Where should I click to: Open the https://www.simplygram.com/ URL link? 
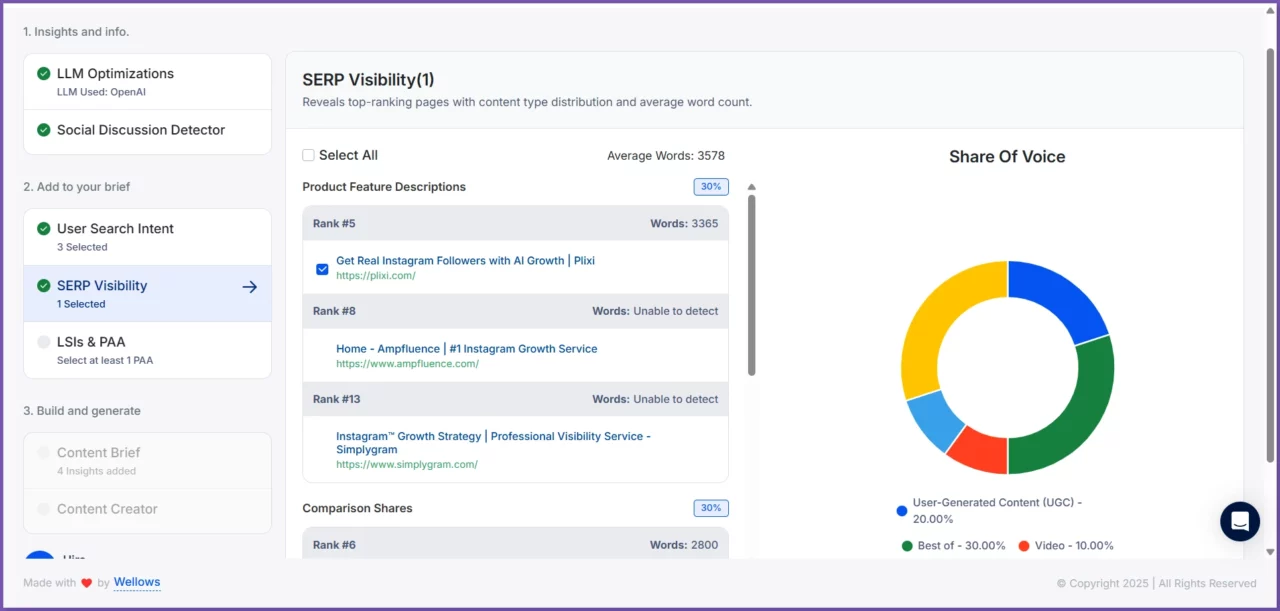tap(406, 464)
